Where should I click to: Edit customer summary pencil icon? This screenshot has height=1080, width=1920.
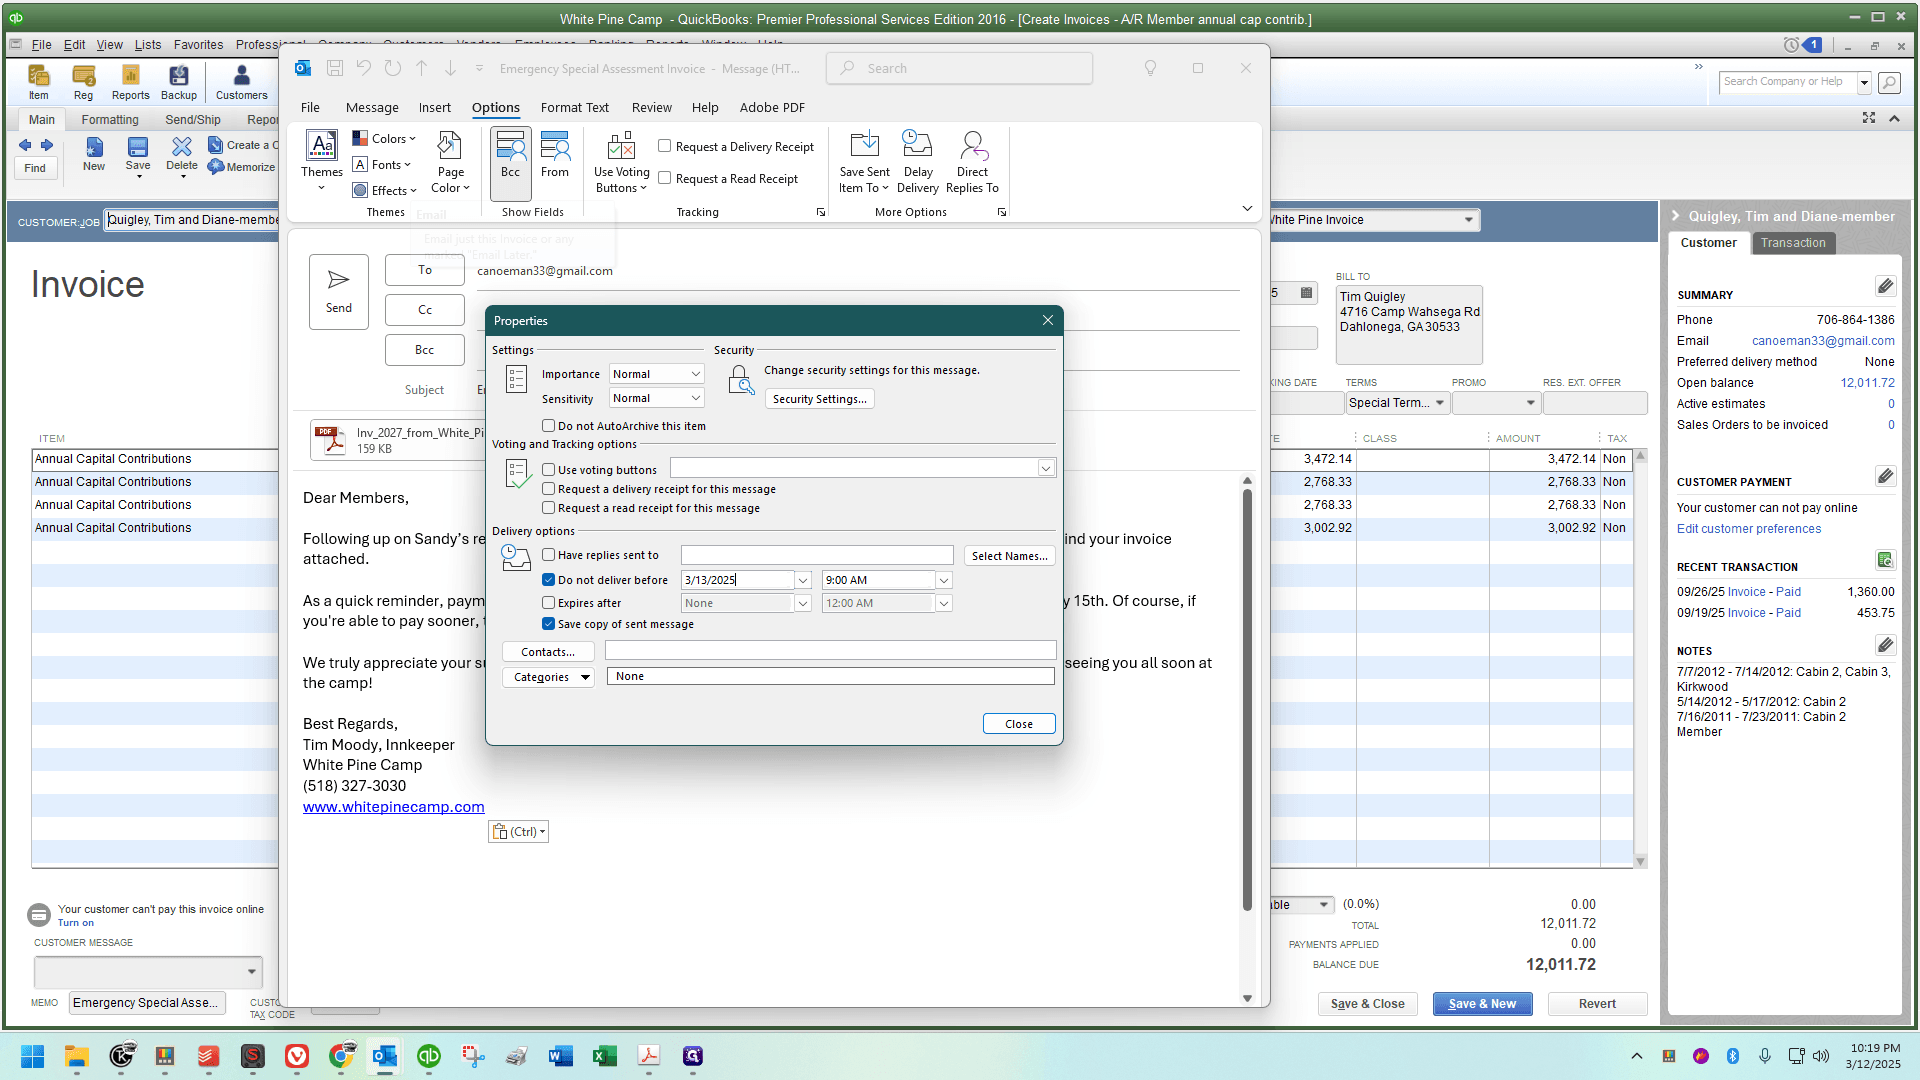pyautogui.click(x=1885, y=286)
